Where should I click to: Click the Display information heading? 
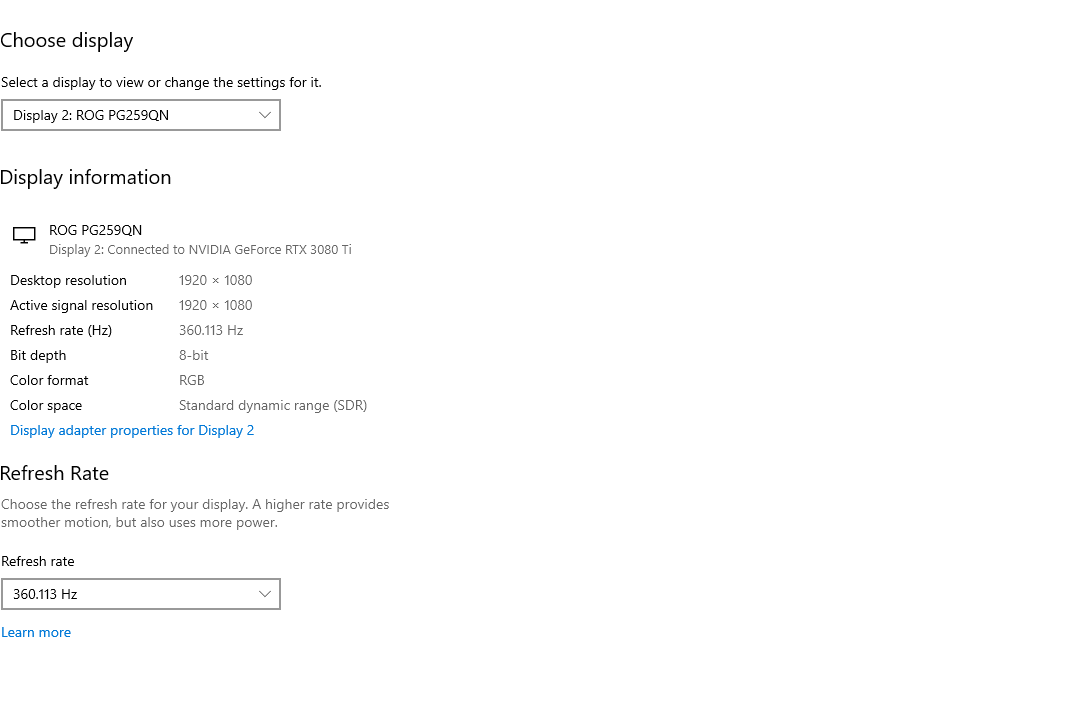coord(86,178)
